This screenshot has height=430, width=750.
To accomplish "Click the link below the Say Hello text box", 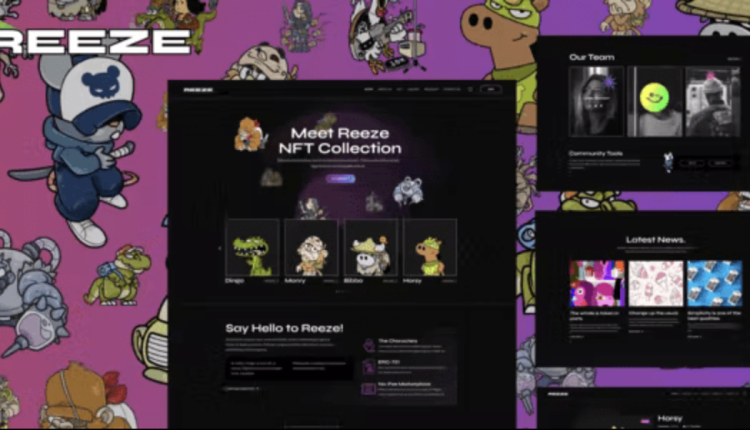I will [242, 389].
